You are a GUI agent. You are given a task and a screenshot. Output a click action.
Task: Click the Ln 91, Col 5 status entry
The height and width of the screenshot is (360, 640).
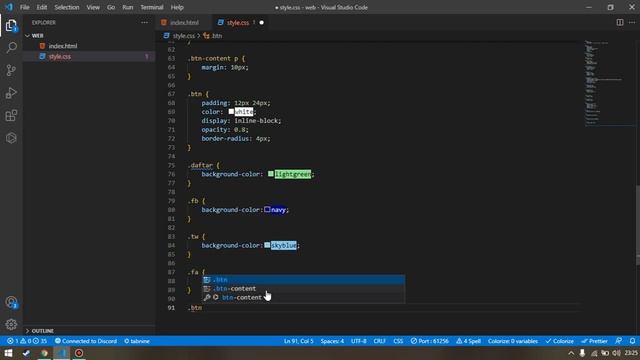299,341
